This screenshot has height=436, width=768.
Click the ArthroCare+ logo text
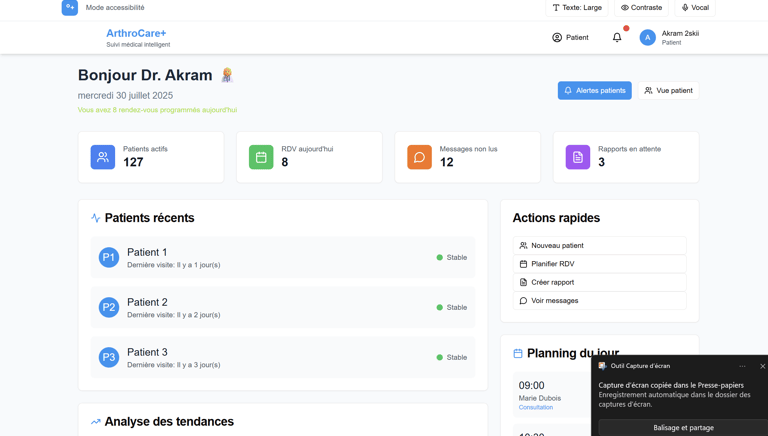click(136, 33)
